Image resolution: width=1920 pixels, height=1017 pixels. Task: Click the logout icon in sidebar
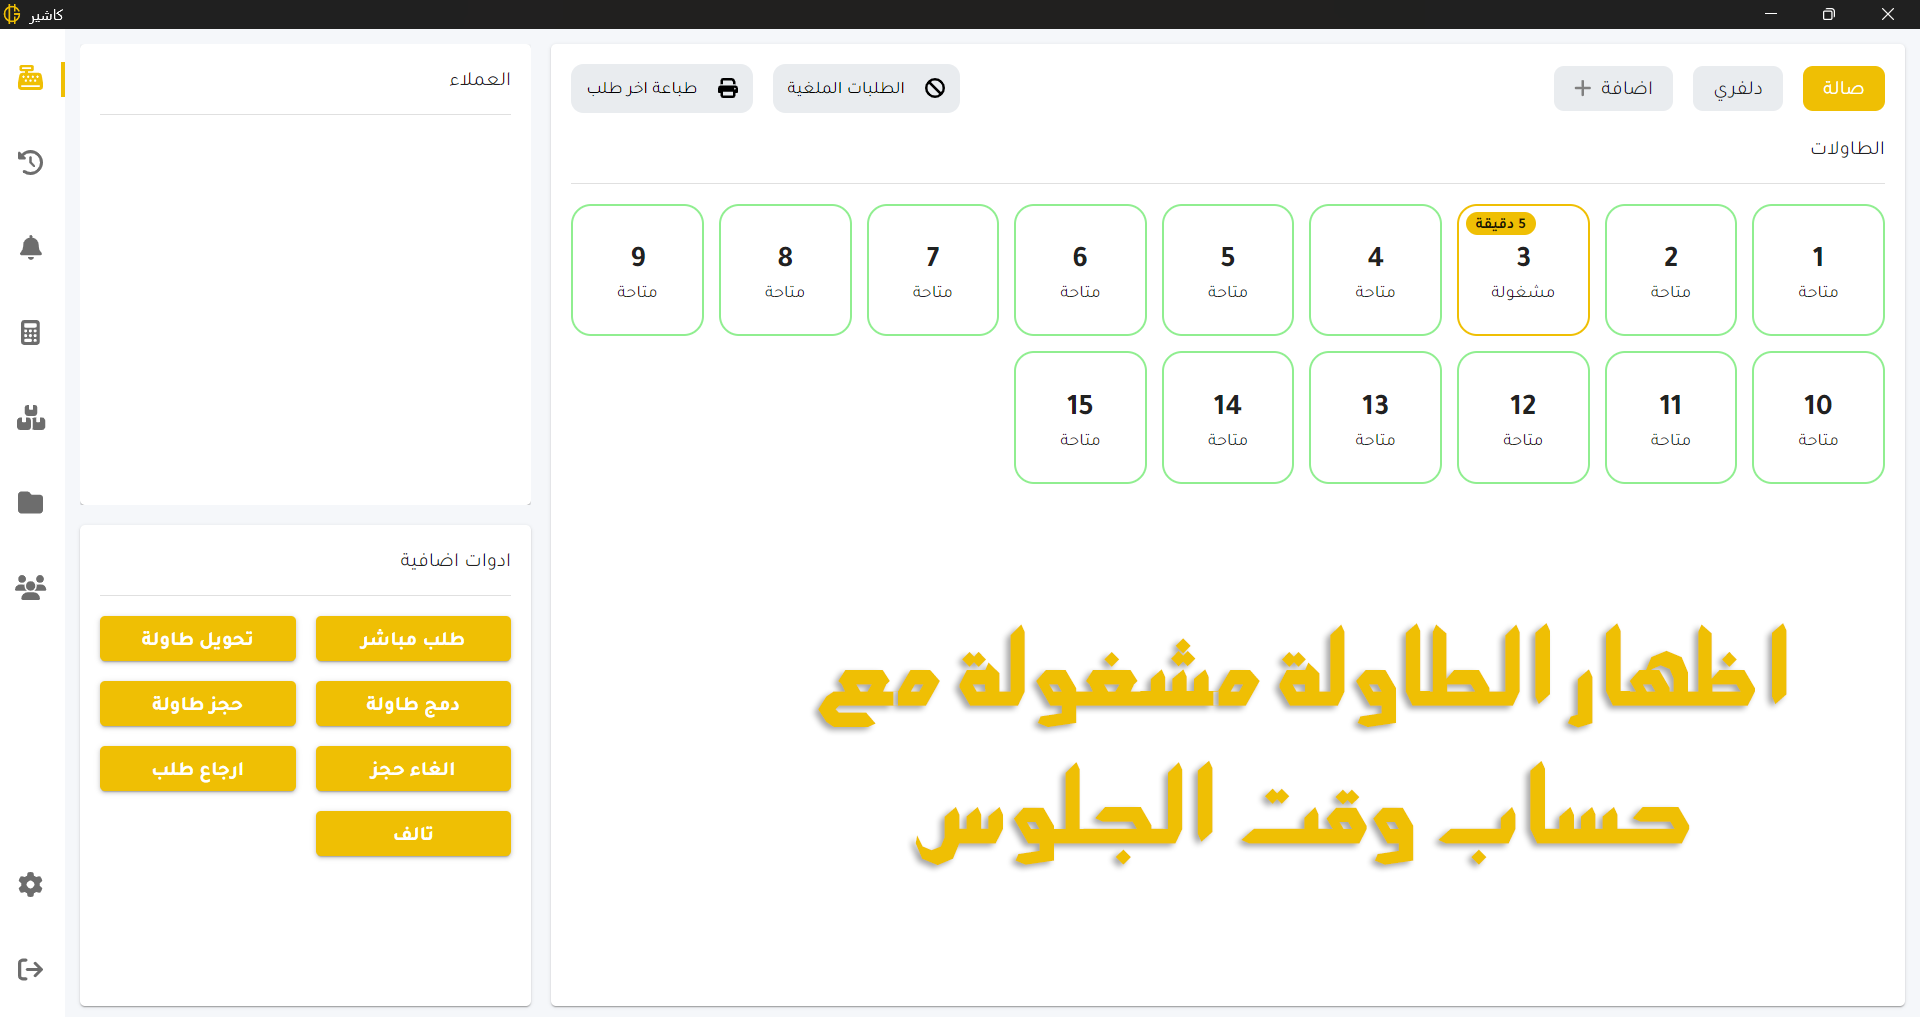pyautogui.click(x=30, y=969)
